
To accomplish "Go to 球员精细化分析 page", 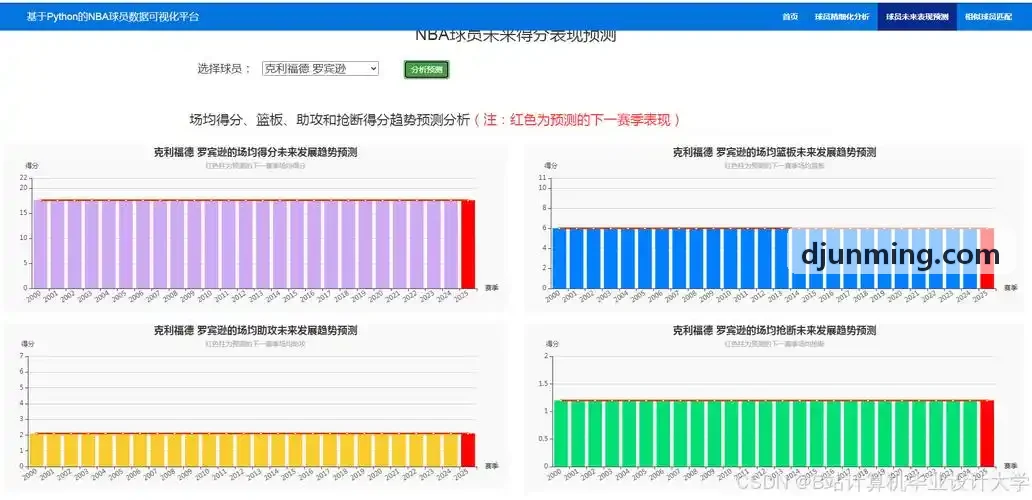I will click(841, 16).
